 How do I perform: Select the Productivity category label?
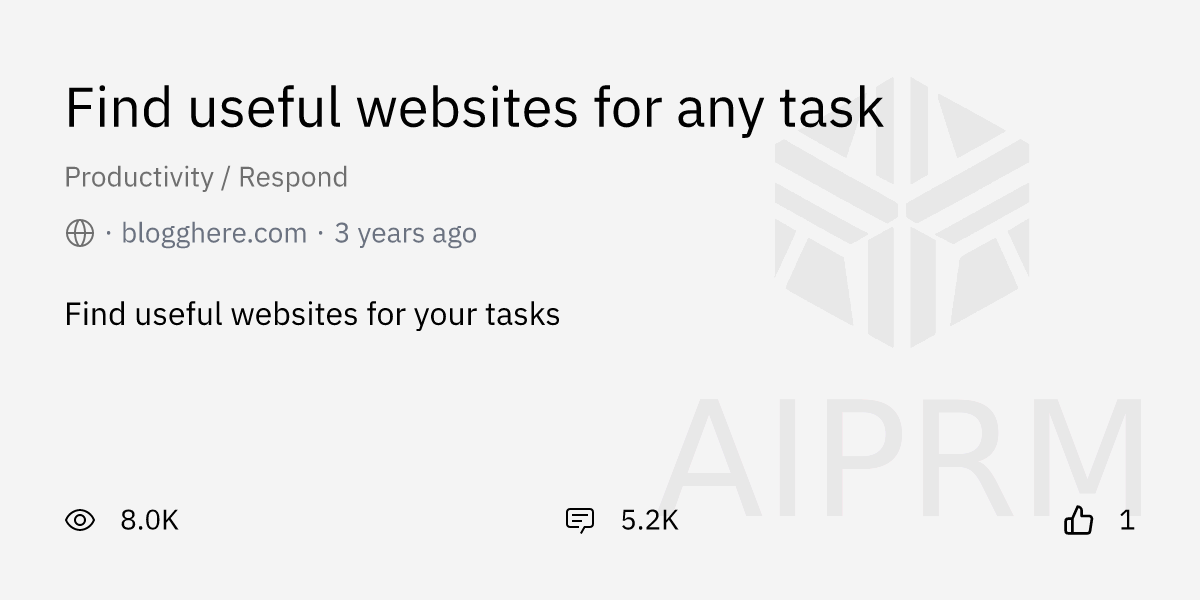pos(139,178)
